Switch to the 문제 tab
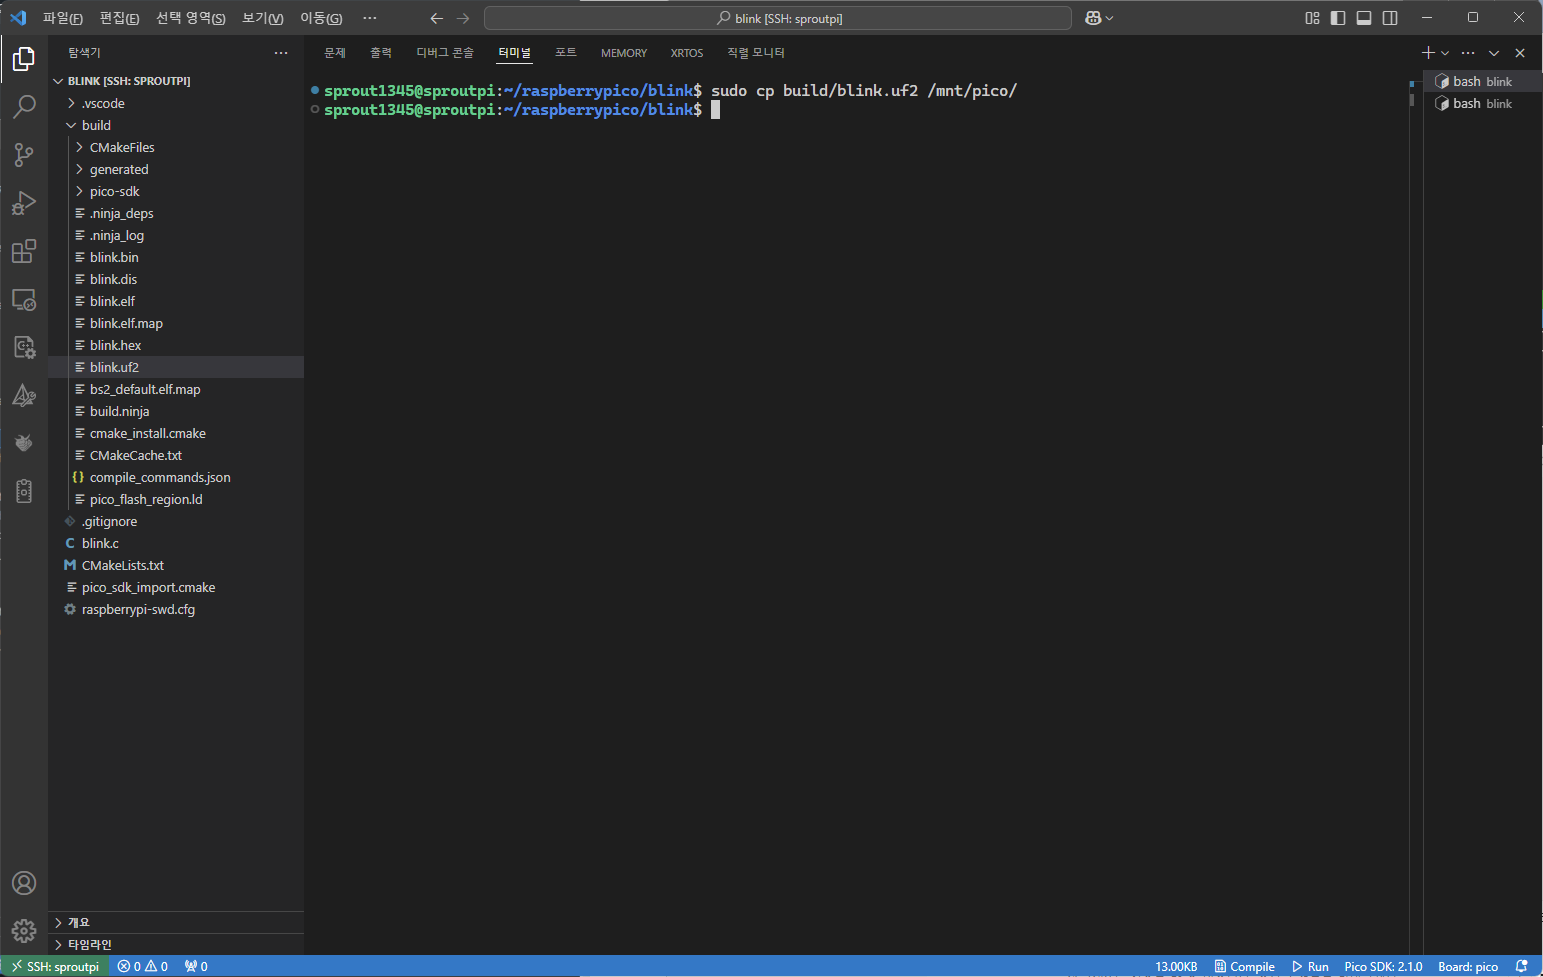Screen dimensions: 1543x977 pyautogui.click(x=335, y=53)
